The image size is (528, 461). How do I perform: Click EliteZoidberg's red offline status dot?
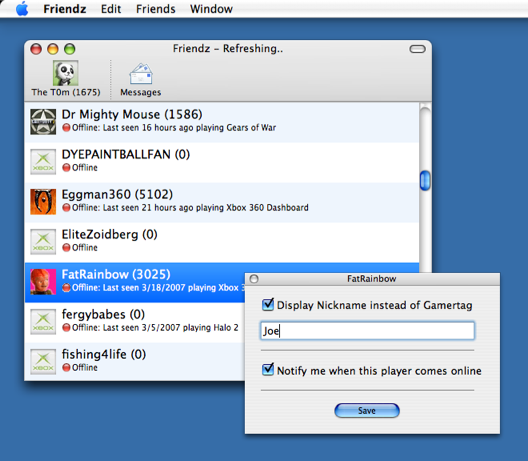click(x=66, y=248)
